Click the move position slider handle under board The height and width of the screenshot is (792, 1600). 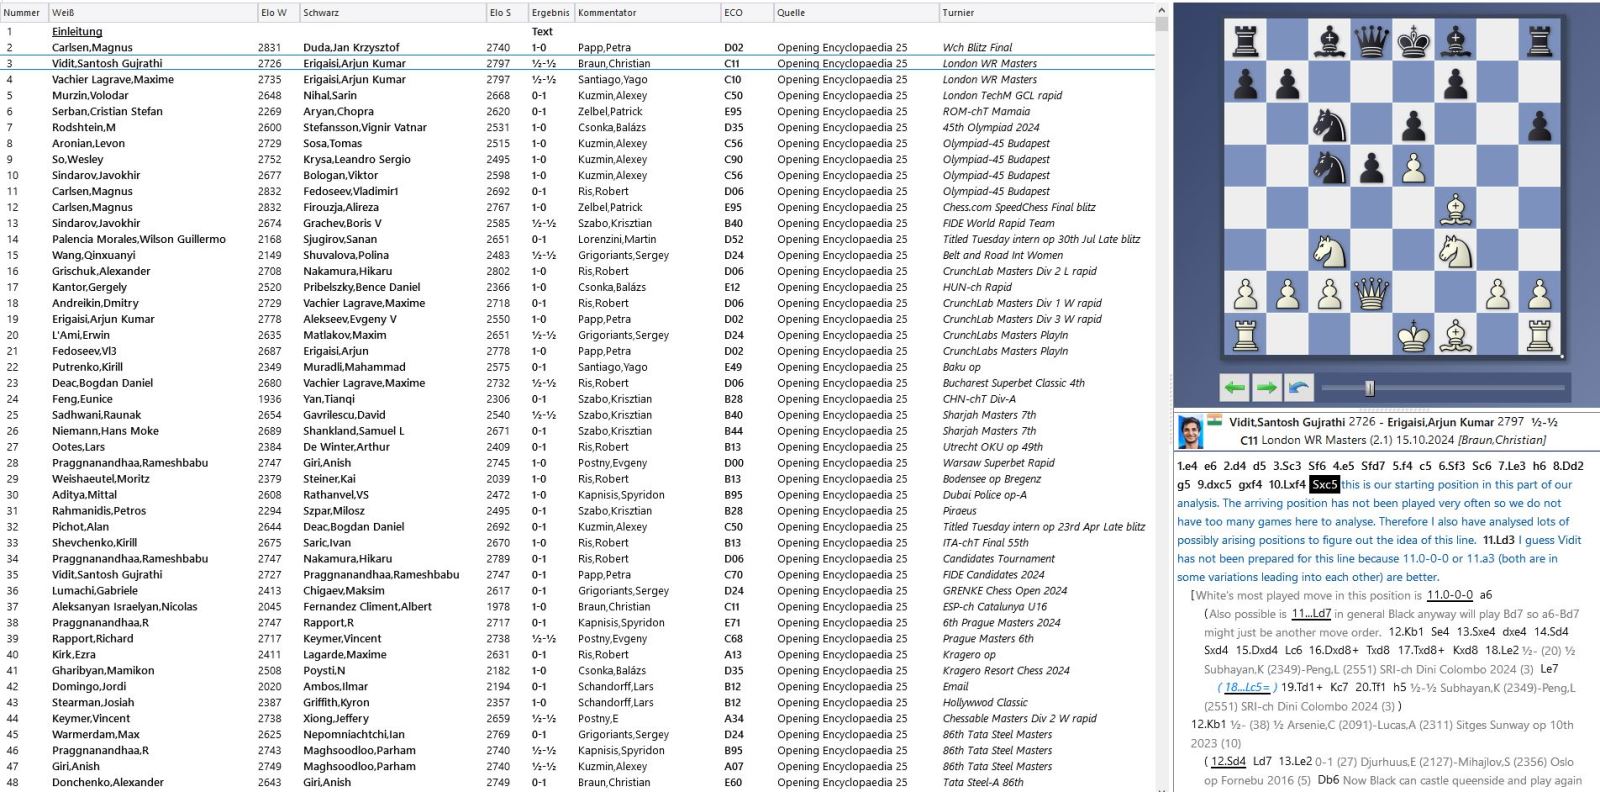[x=1369, y=388]
